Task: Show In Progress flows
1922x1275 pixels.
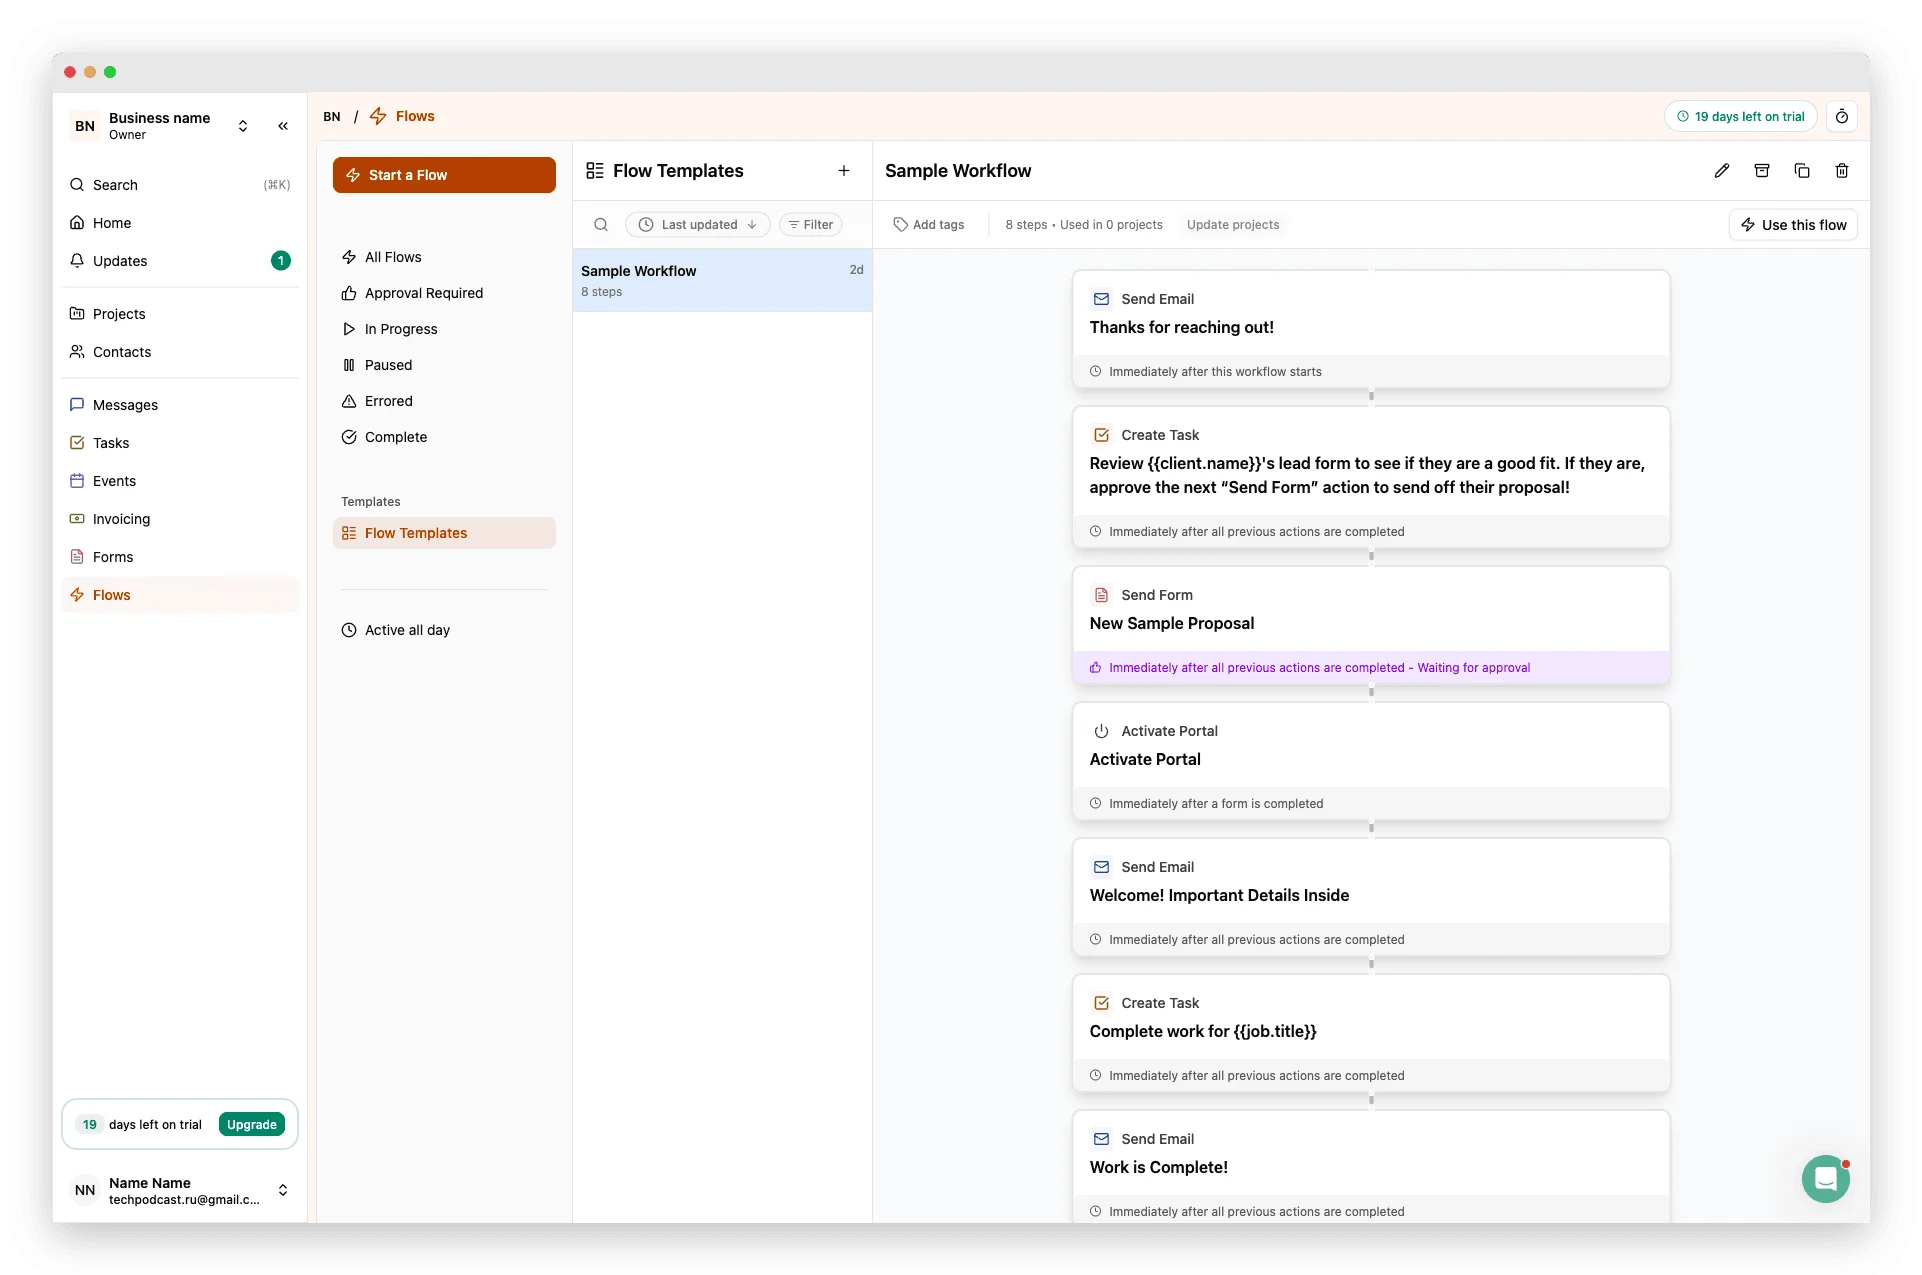Action: (x=444, y=329)
